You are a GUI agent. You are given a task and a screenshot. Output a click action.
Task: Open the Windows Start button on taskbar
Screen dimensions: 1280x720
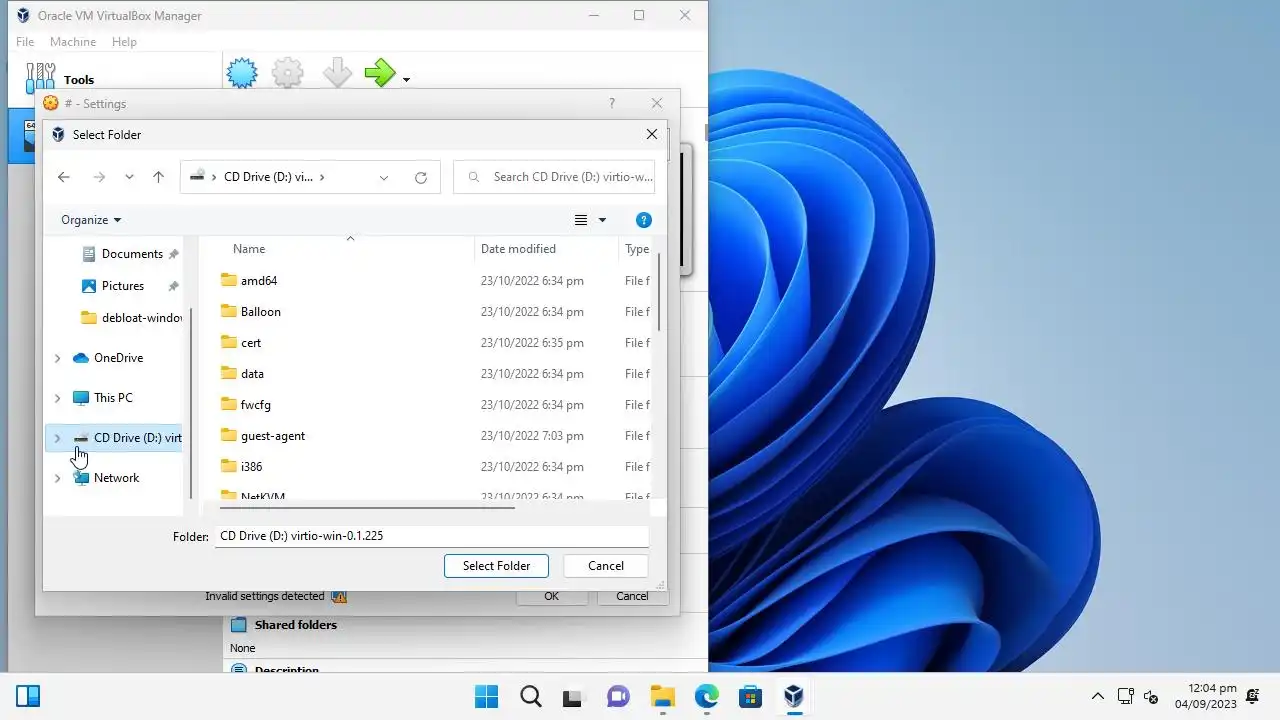[487, 696]
